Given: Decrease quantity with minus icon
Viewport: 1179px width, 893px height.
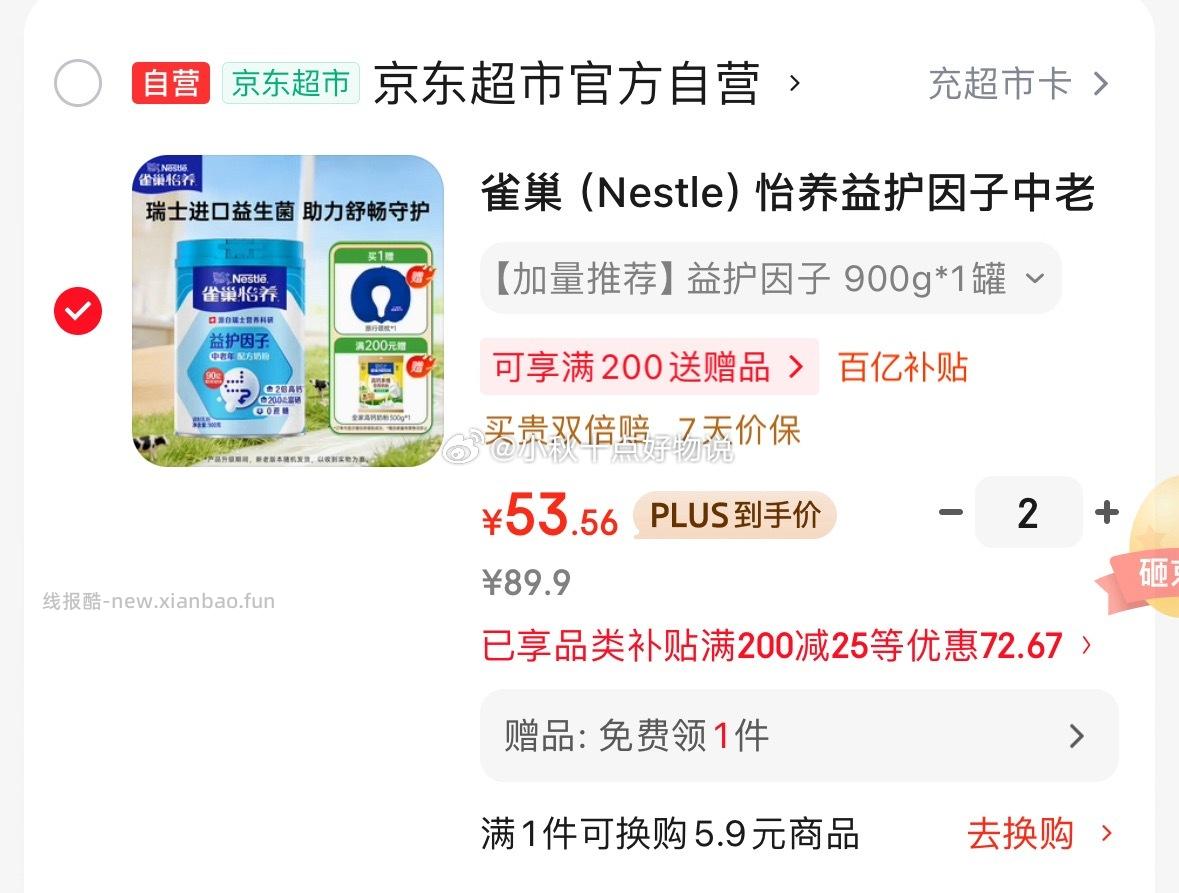Looking at the screenshot, I should [950, 513].
